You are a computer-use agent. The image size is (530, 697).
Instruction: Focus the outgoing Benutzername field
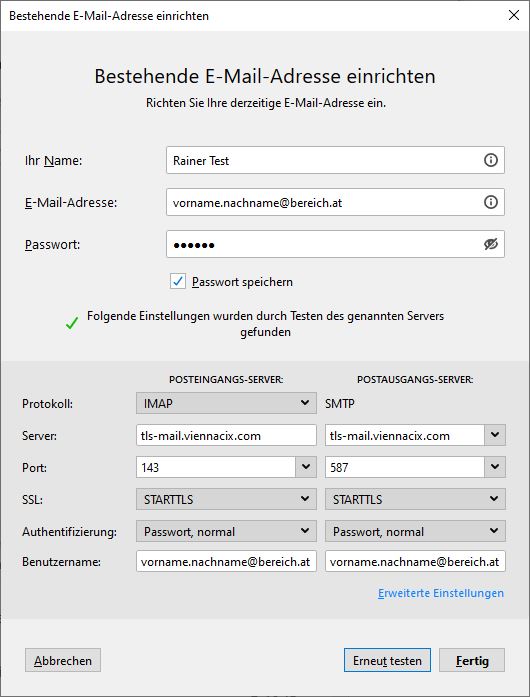pos(415,562)
